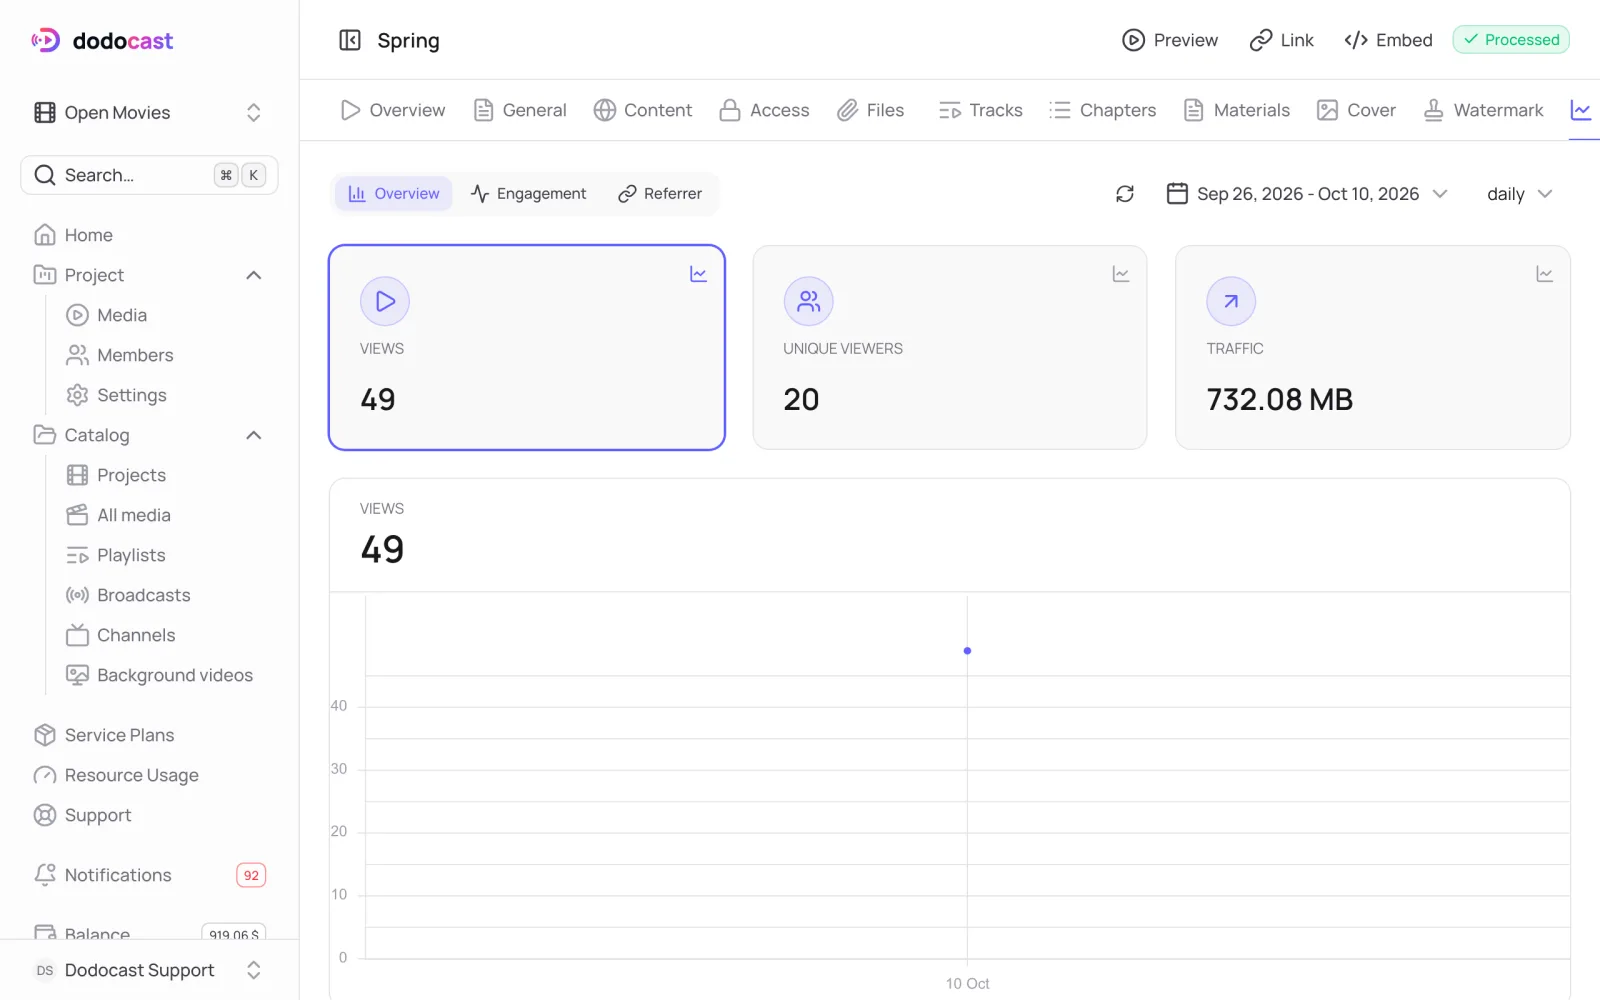Go to Playlists in sidebar

tap(116, 555)
